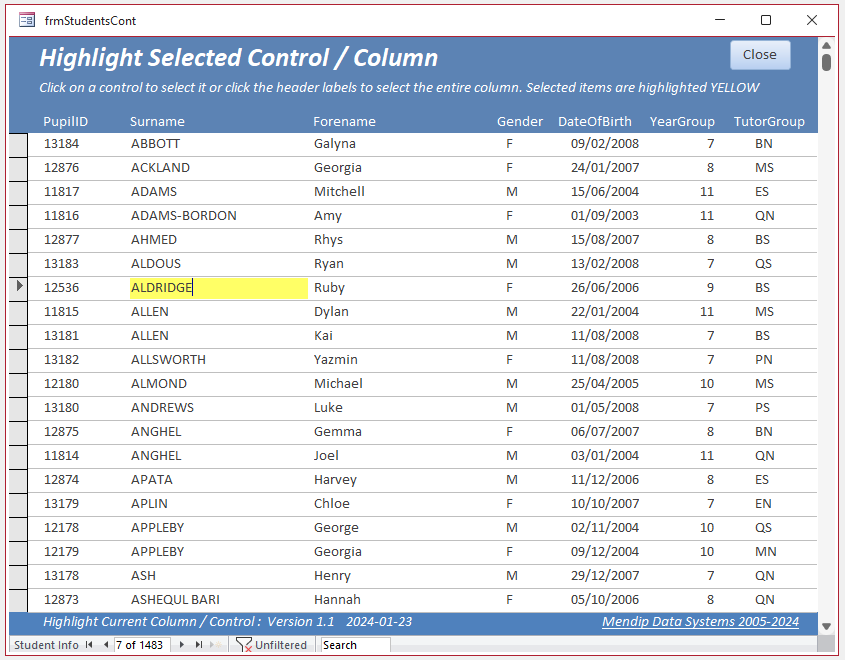This screenshot has height=660, width=845.
Task: Click forename Joel
Action: [327, 456]
